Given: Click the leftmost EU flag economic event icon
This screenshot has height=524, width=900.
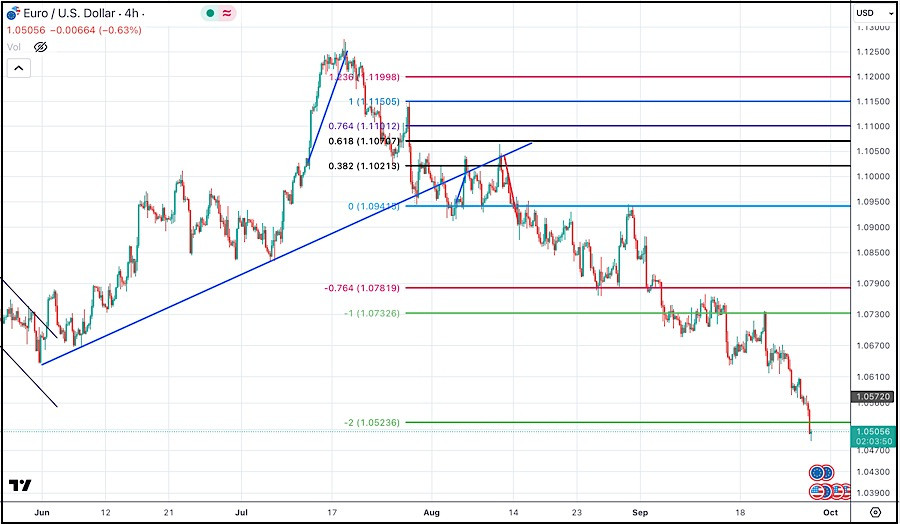Looking at the screenshot, I should click(817, 473).
